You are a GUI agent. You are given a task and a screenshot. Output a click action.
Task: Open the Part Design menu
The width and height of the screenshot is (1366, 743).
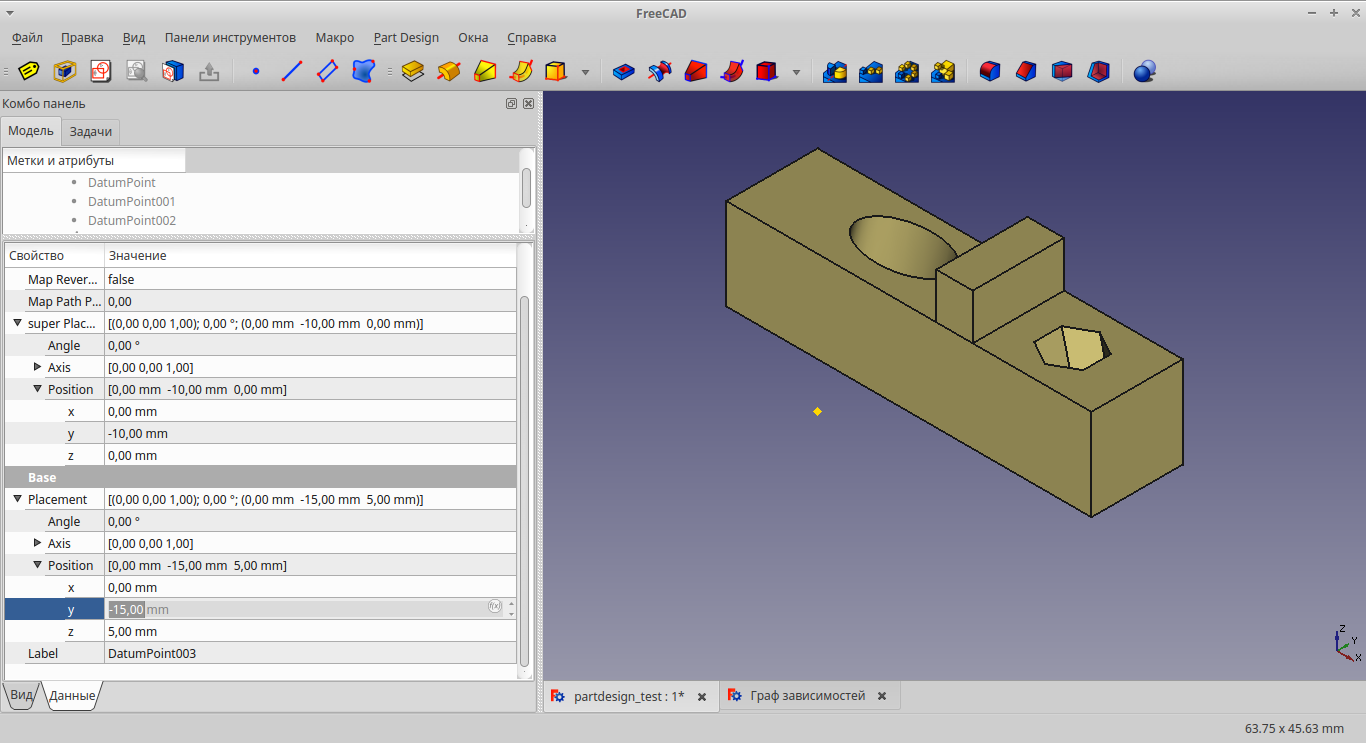pyautogui.click(x=406, y=38)
